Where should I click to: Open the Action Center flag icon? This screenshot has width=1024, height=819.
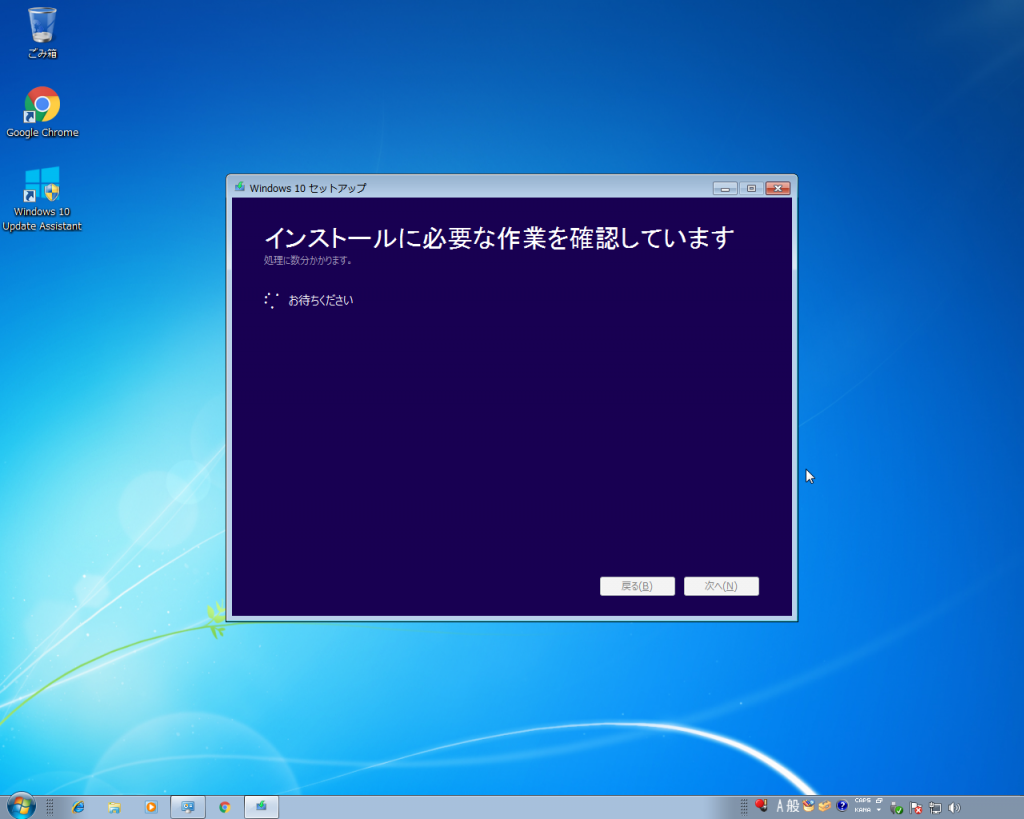tap(915, 806)
